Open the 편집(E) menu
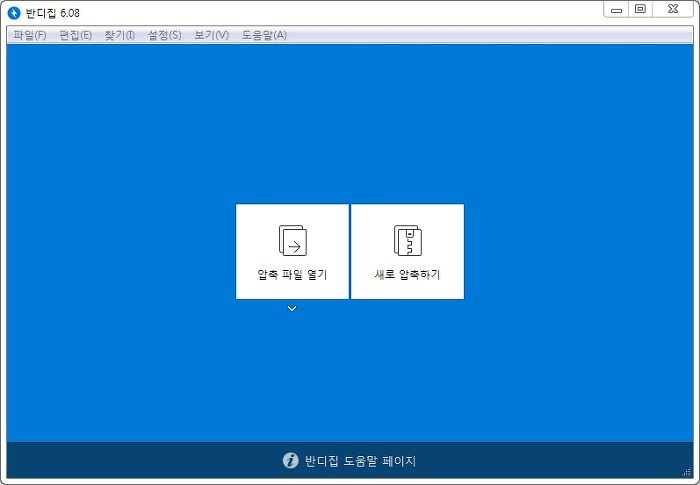The height and width of the screenshot is (485, 700). tap(75, 35)
